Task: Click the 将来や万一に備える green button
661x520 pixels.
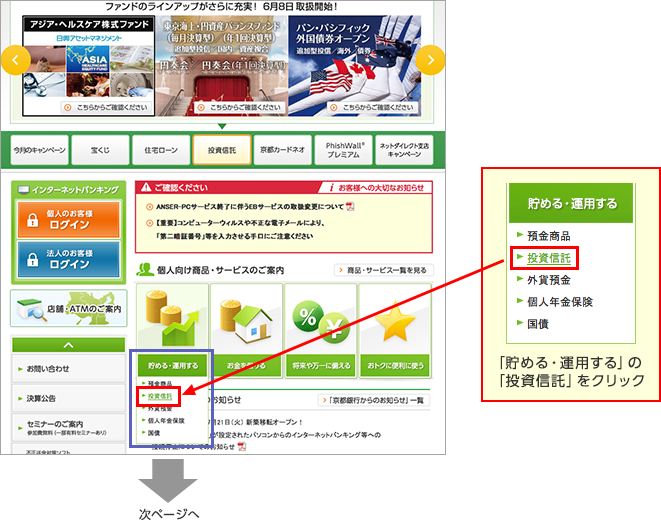Action: pyautogui.click(x=321, y=365)
